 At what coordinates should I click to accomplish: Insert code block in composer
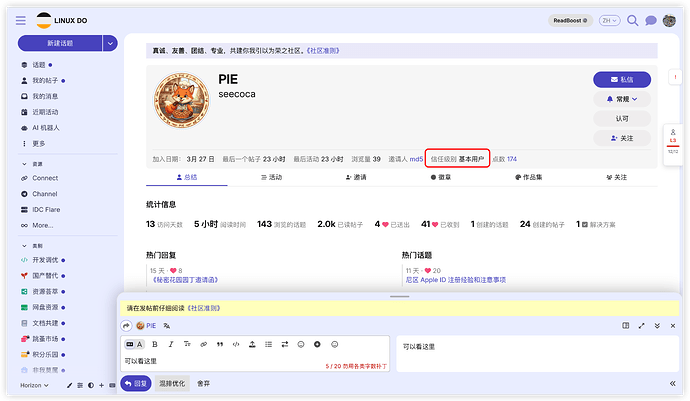(x=236, y=344)
